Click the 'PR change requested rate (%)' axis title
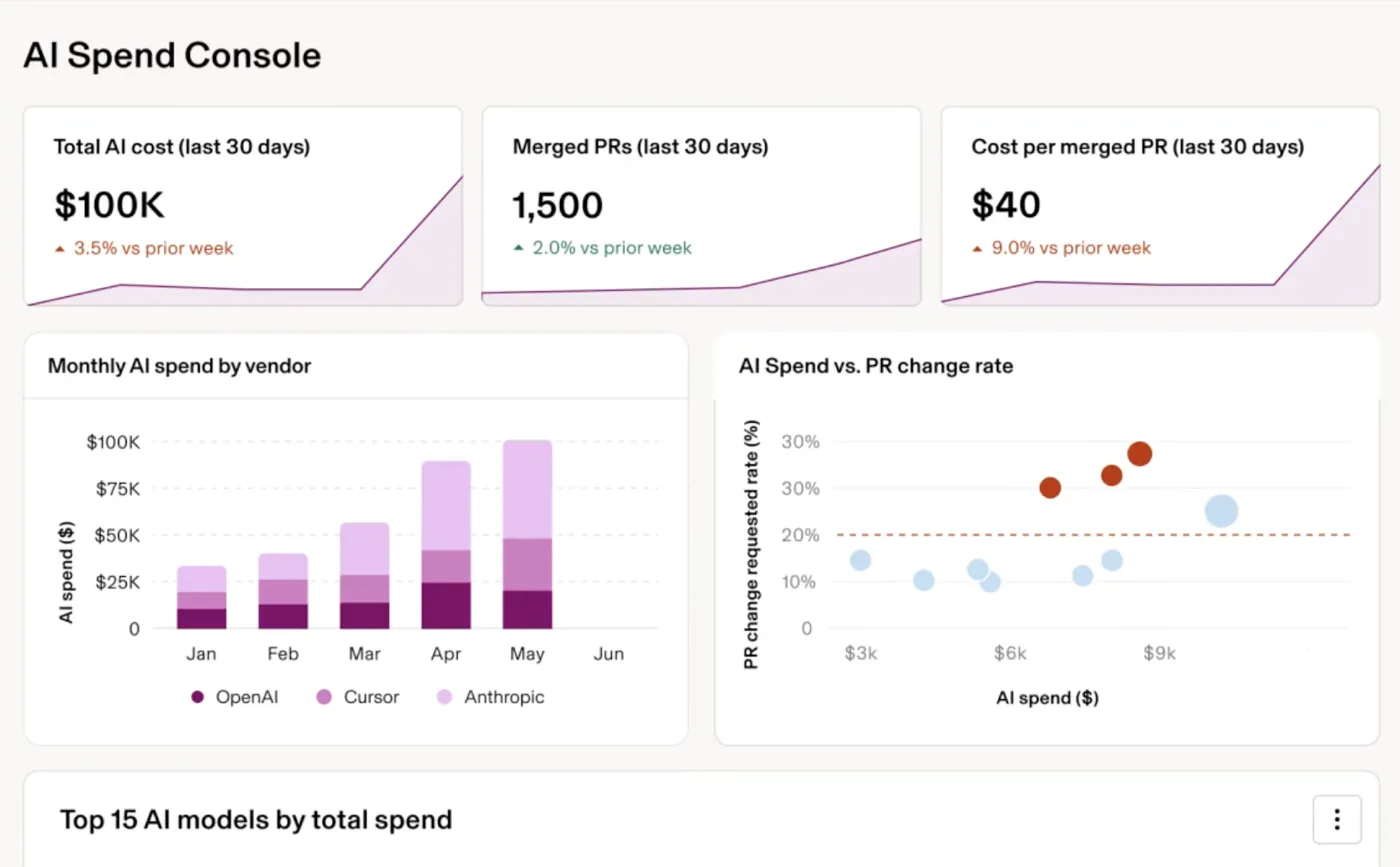This screenshot has height=867, width=1400. pos(752,545)
